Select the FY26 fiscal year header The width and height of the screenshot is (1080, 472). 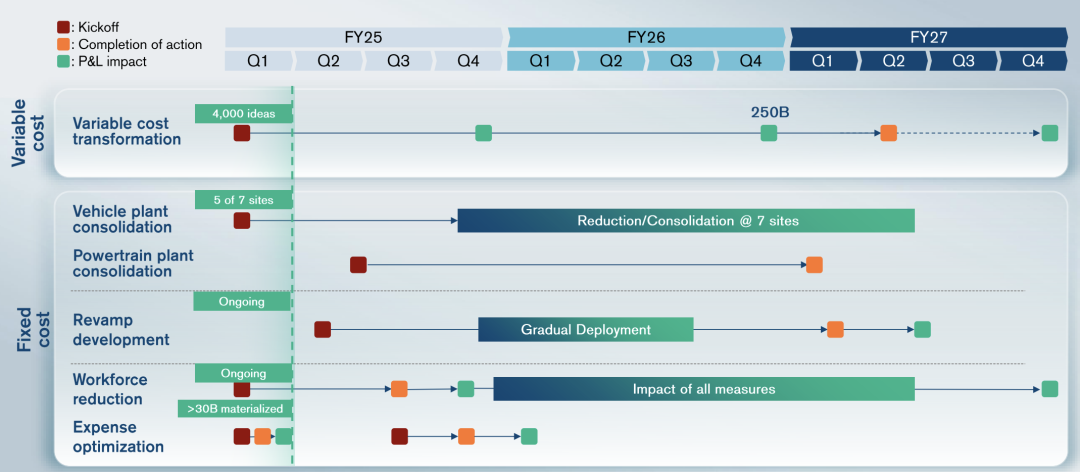point(647,38)
